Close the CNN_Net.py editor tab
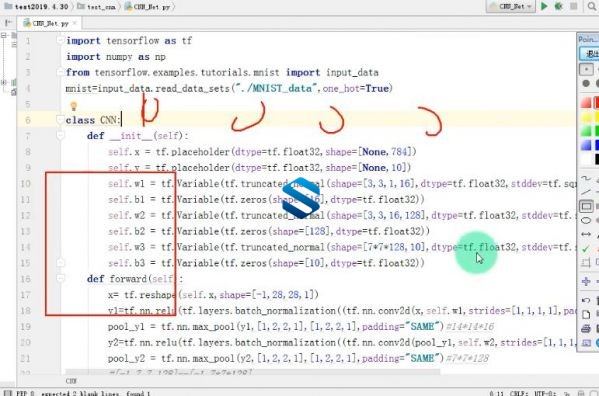599x396 pixels. pos(75,23)
